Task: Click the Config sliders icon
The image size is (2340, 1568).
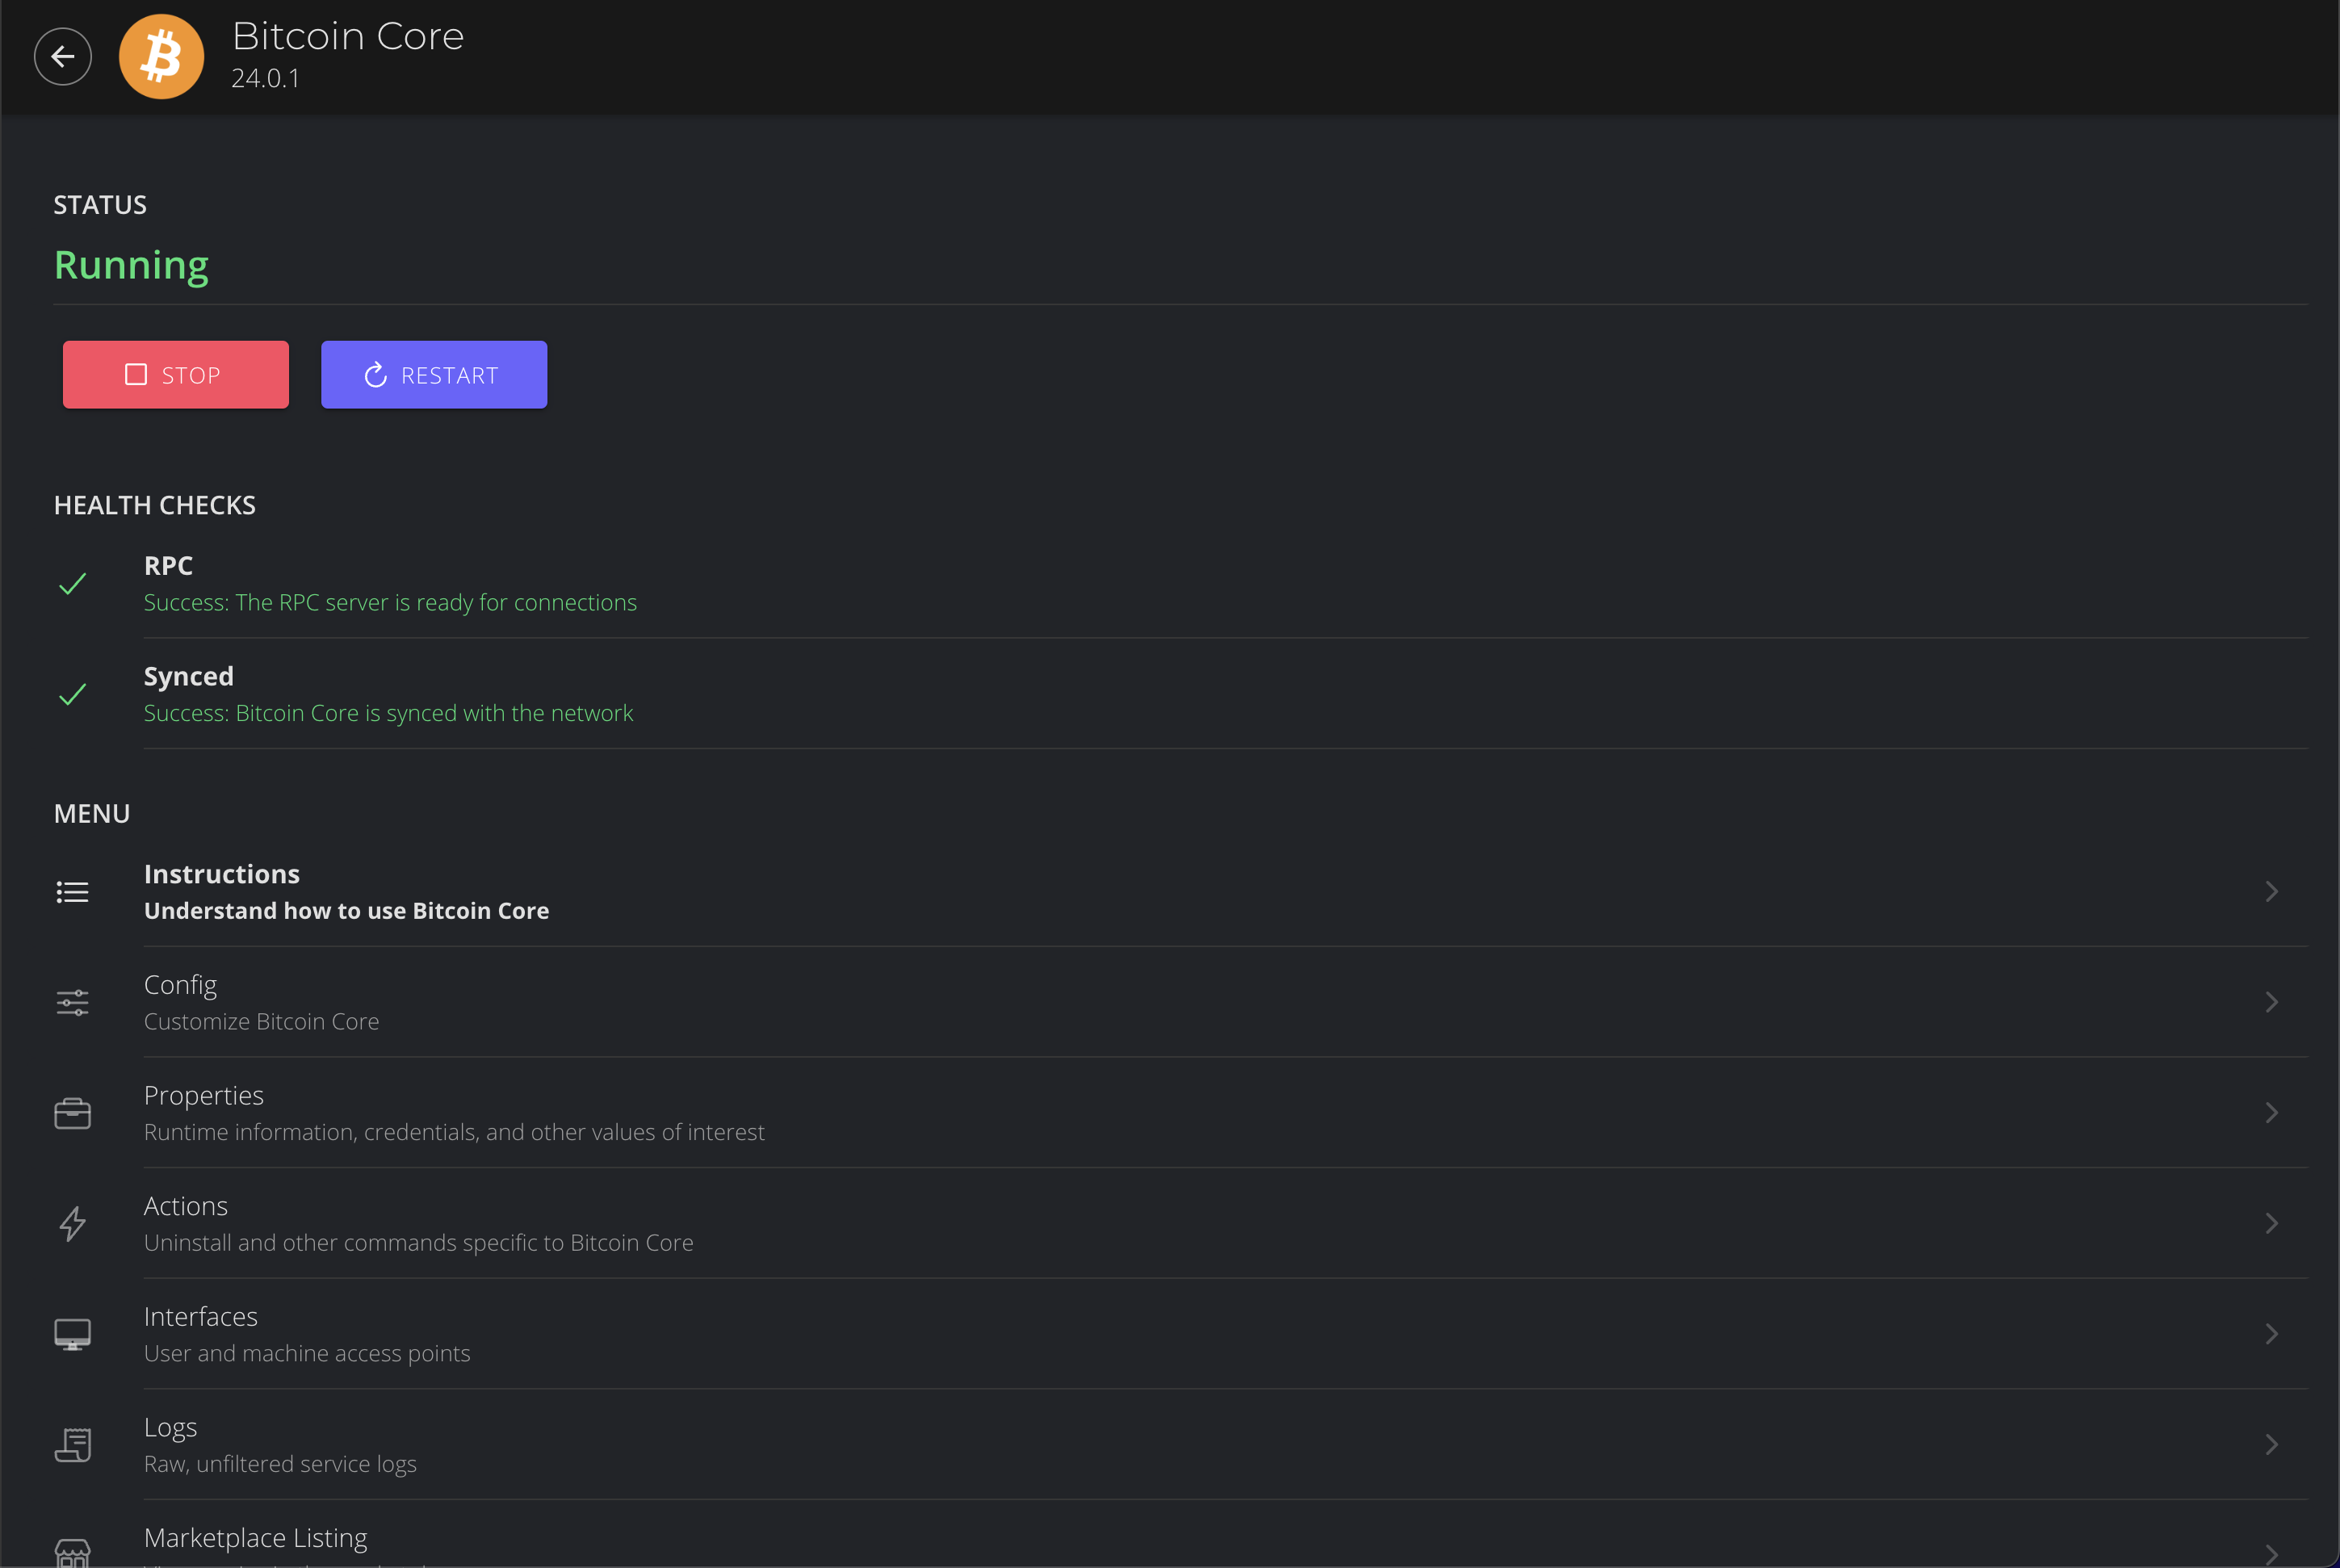Action: 72,1002
